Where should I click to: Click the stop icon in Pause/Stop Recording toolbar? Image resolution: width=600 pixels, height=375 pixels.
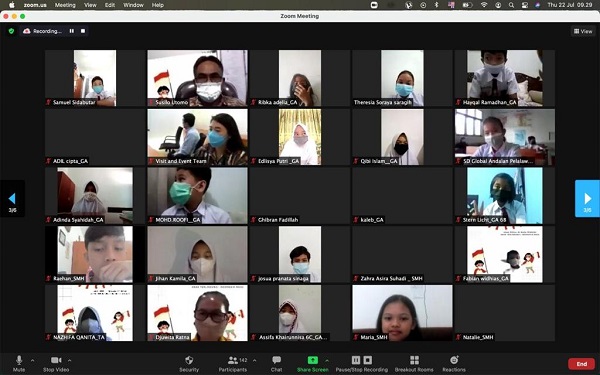[367, 360]
